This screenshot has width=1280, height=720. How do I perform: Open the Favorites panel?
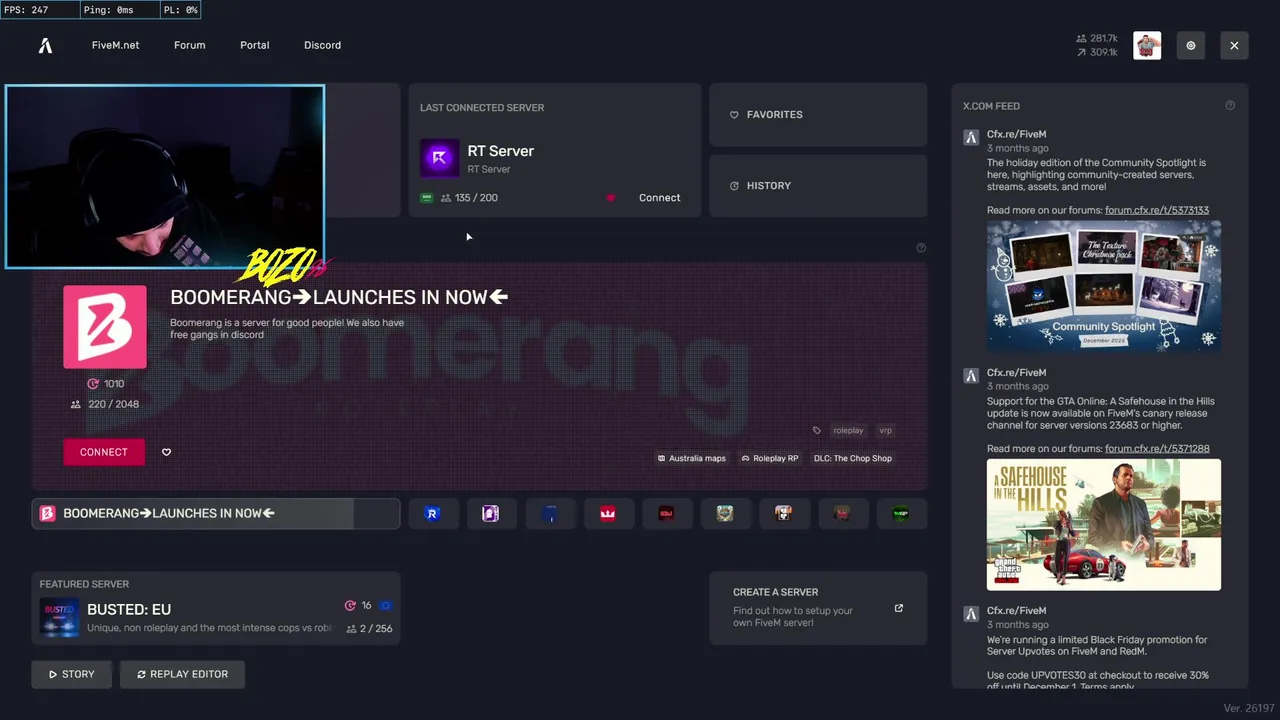tap(818, 115)
